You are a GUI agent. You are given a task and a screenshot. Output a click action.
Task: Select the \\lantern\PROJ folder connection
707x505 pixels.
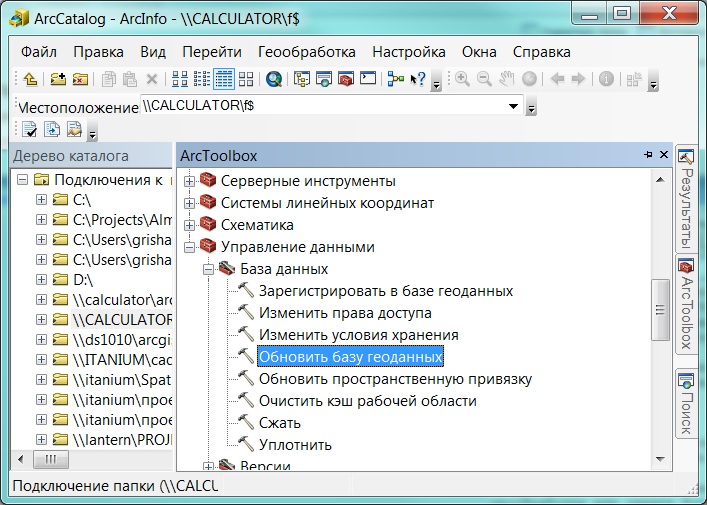pos(122,439)
